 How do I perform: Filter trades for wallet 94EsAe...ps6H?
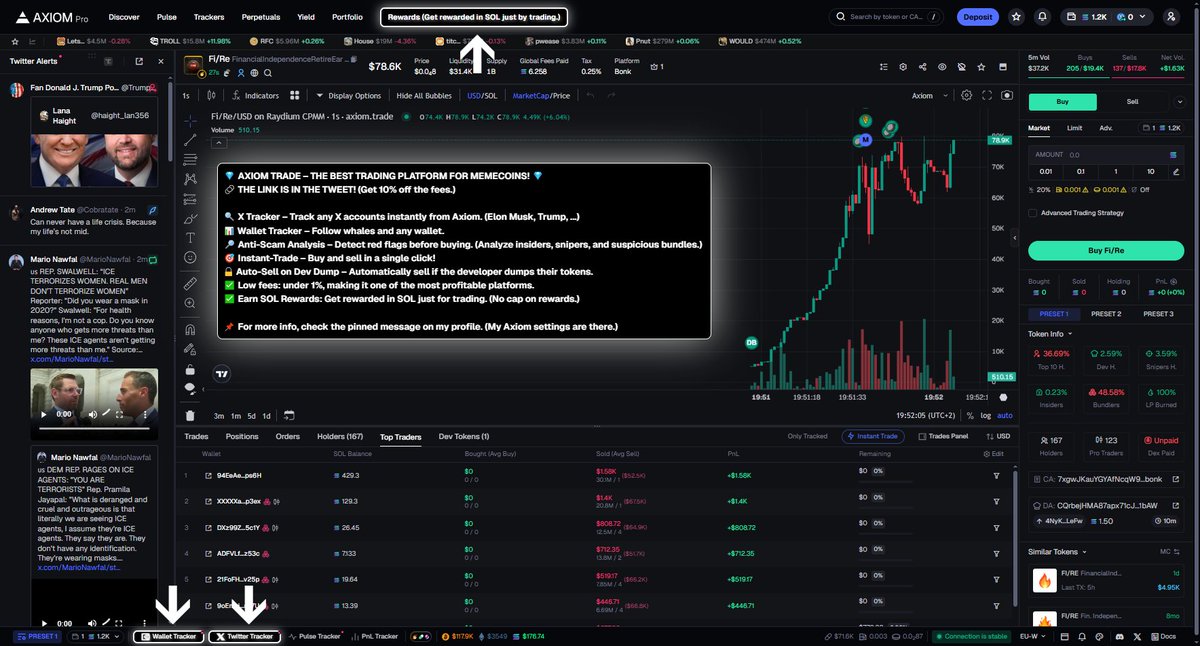pyautogui.click(x=996, y=475)
